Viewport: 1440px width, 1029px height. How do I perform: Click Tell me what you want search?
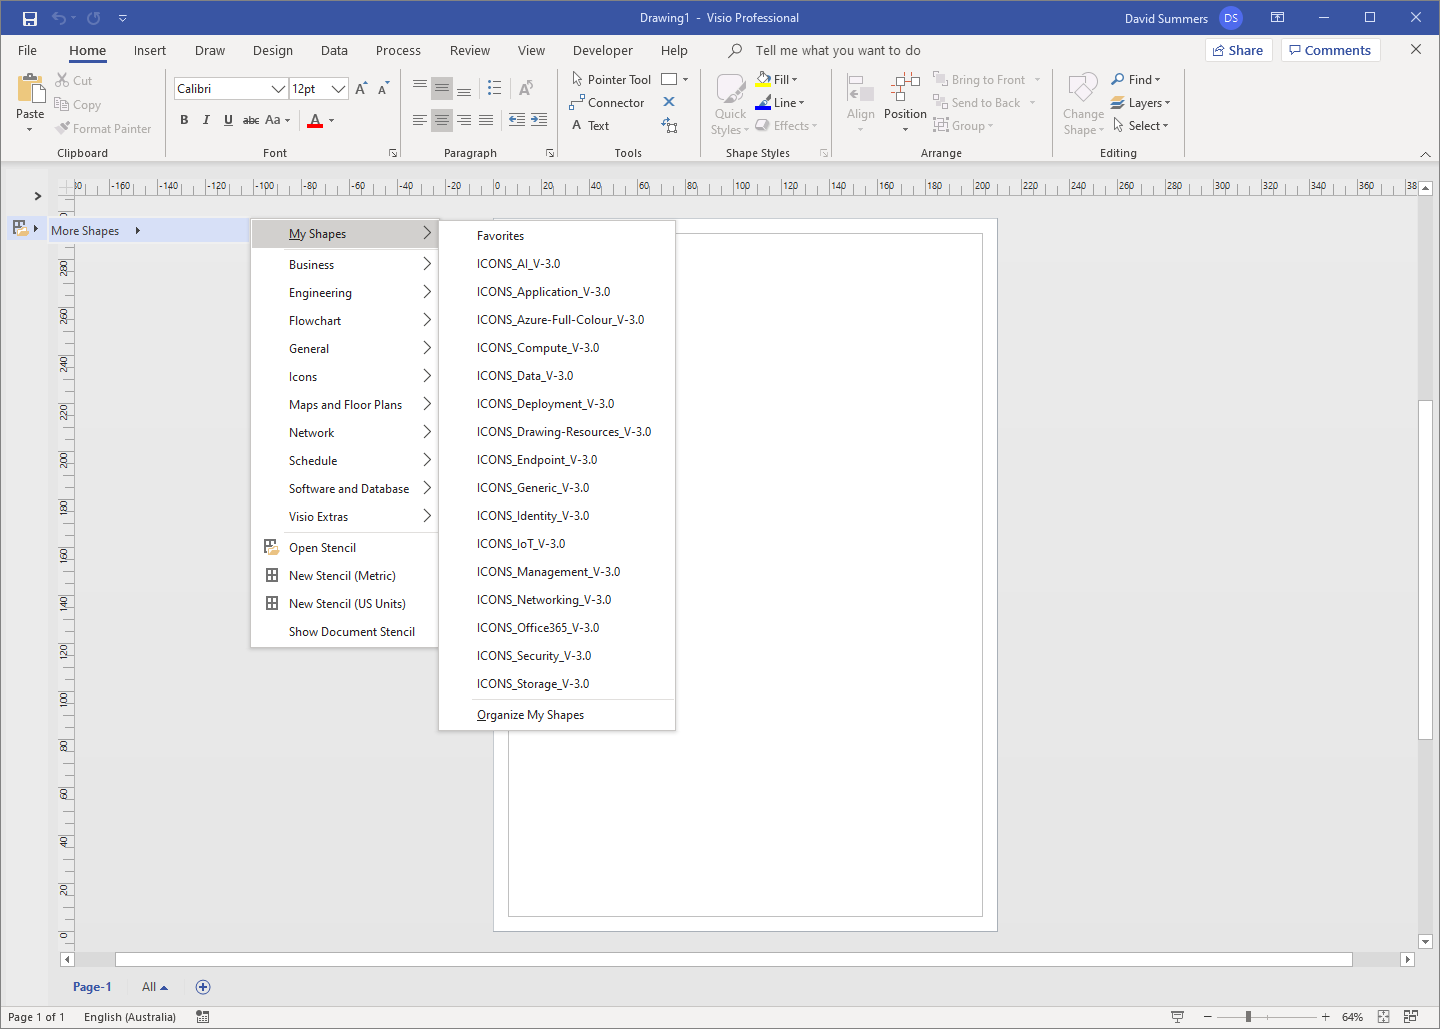tap(838, 50)
